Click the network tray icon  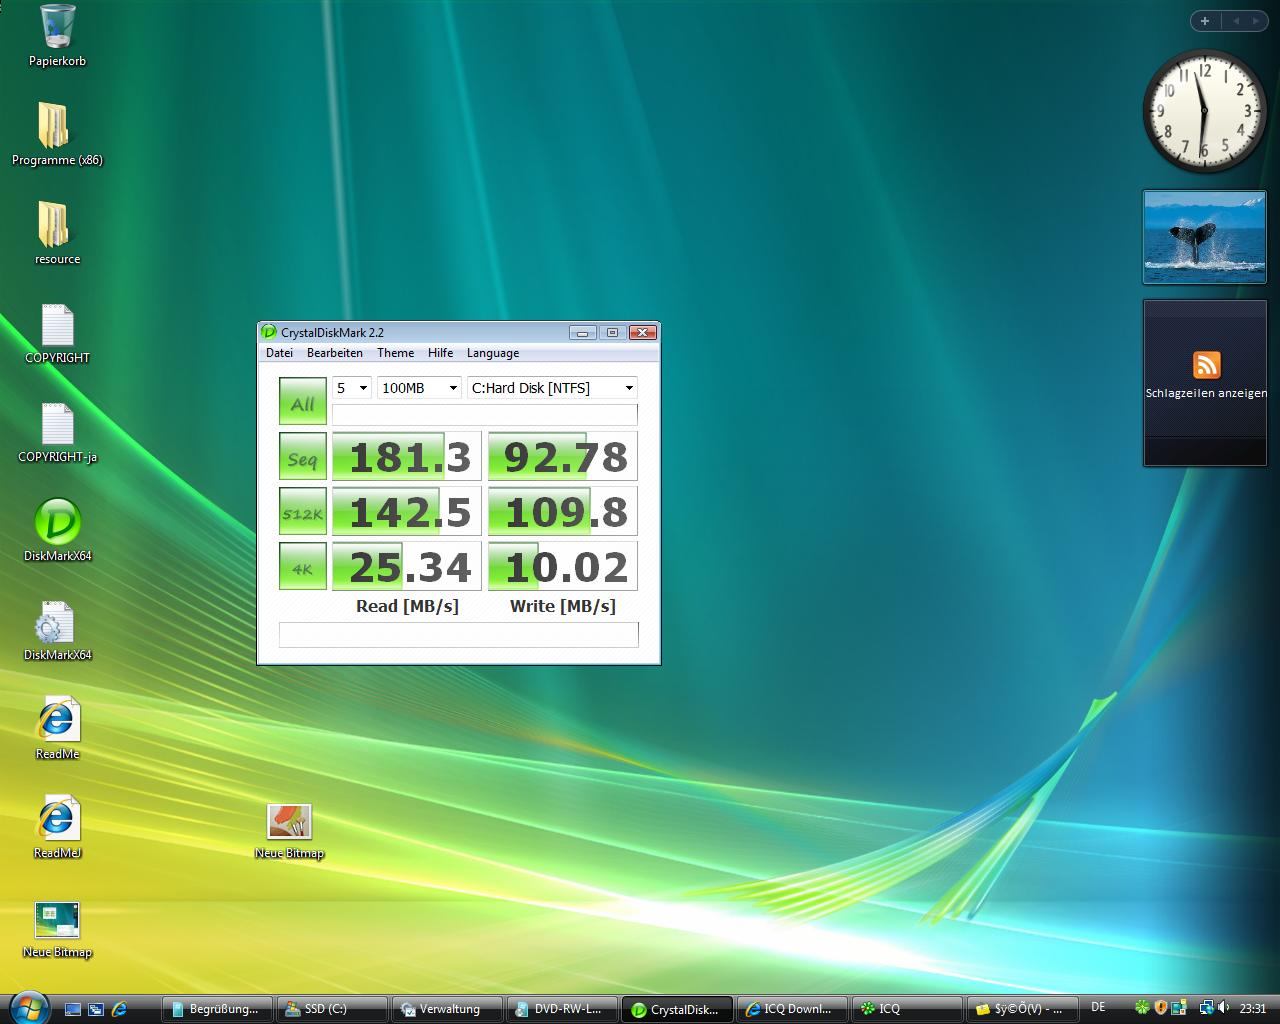point(1207,1008)
